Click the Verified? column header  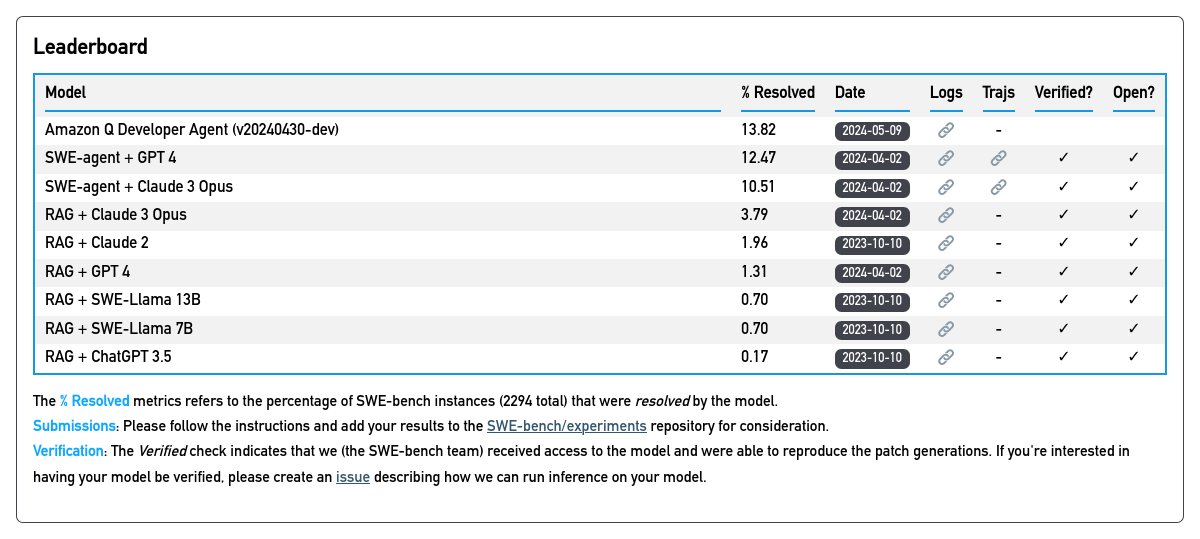coord(1064,92)
